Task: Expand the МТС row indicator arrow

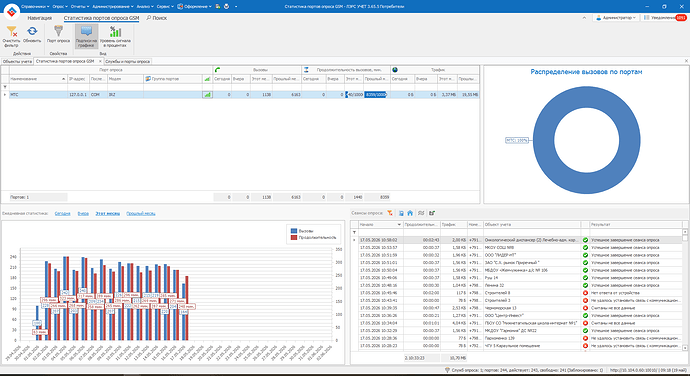Action: [x=5, y=95]
